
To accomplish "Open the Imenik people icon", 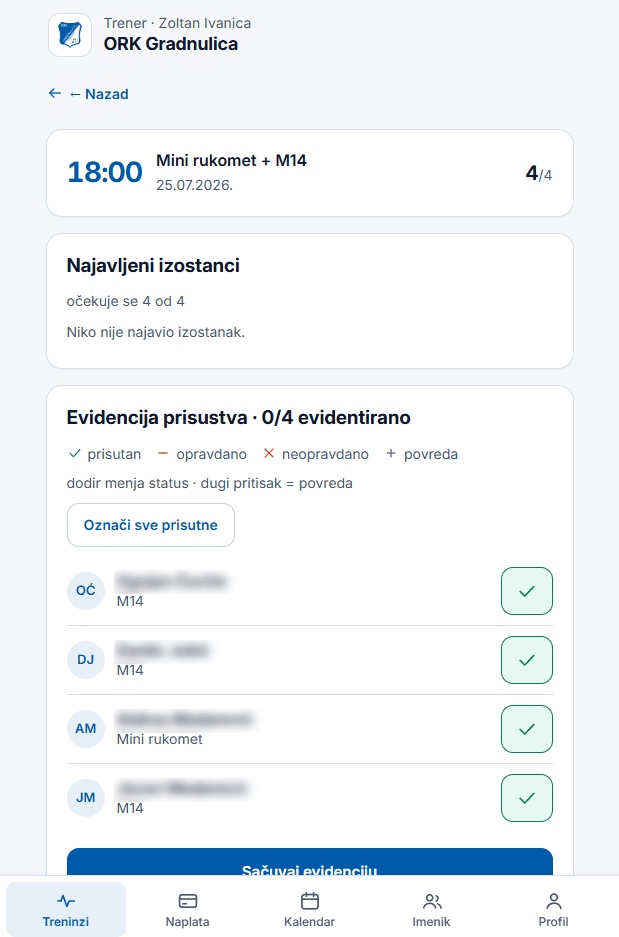I will [431, 901].
